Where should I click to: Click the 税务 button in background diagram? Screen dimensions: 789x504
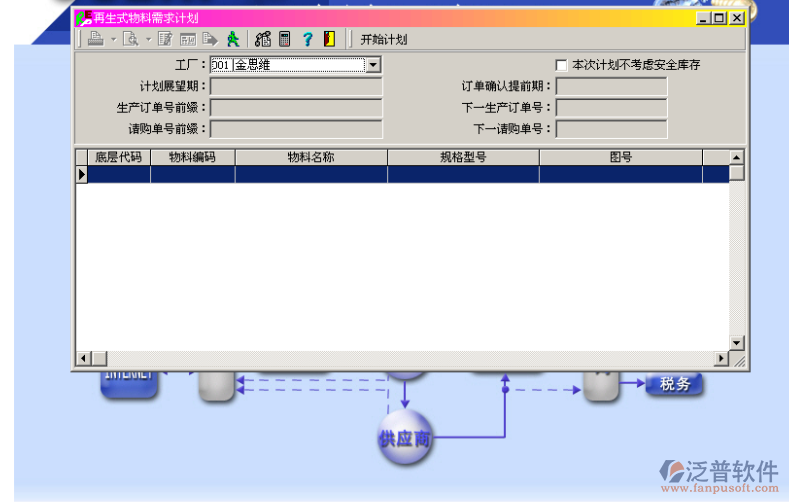(x=675, y=384)
